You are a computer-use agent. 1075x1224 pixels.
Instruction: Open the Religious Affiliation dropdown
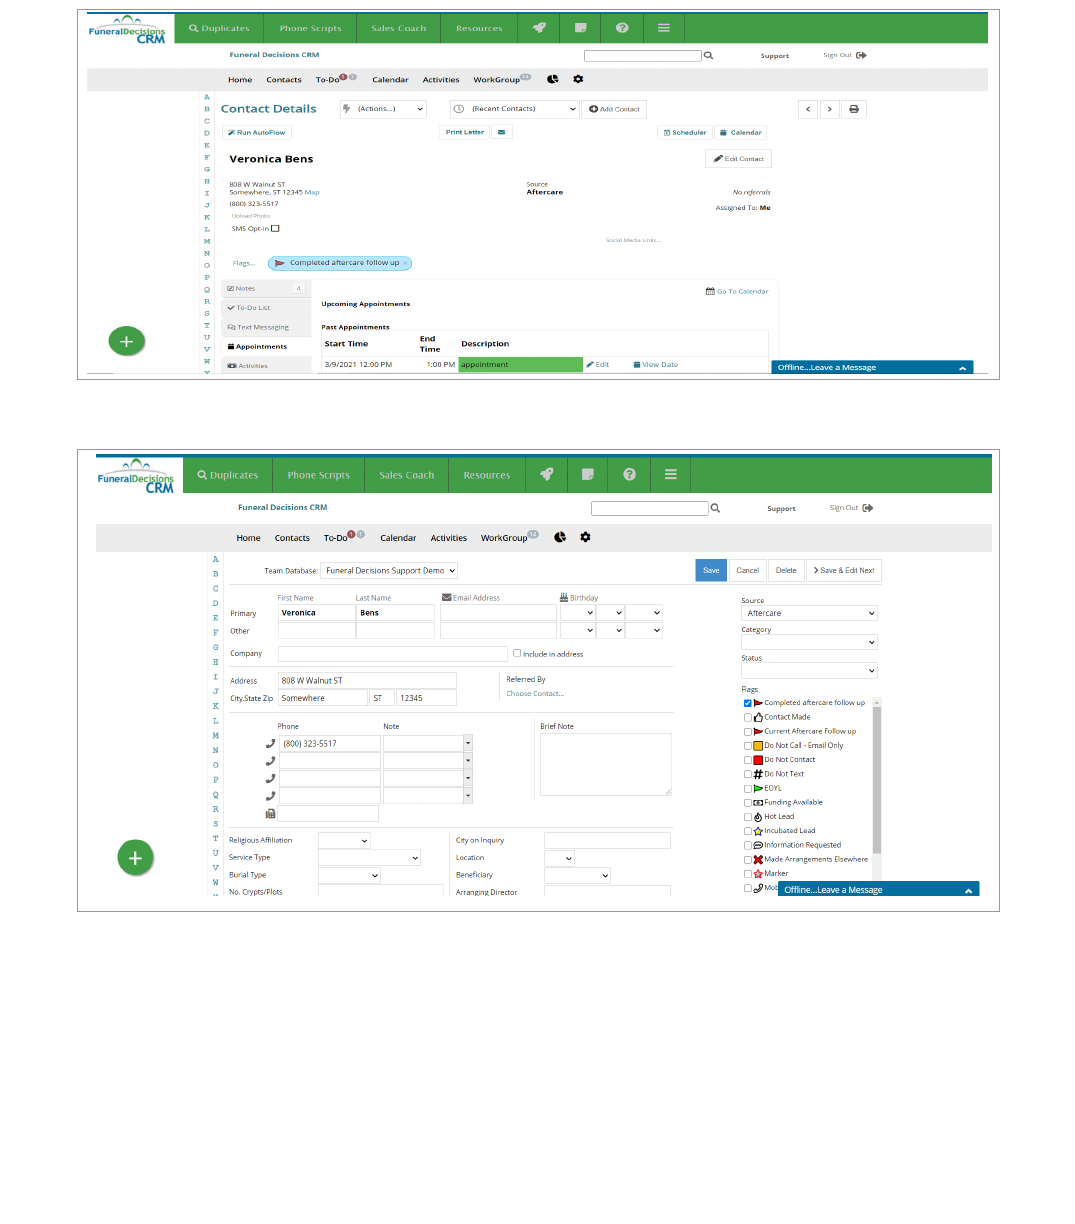tap(344, 841)
